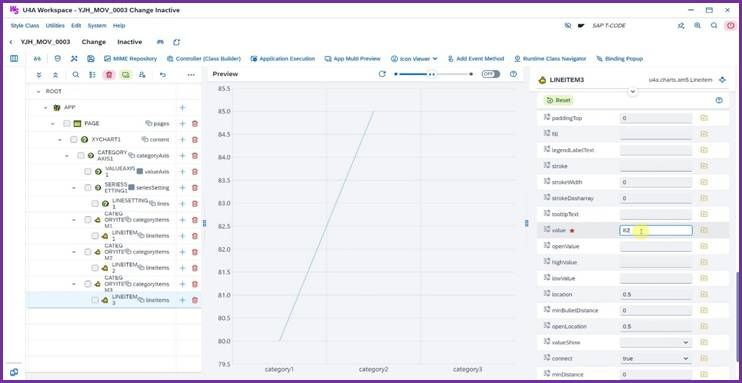Click the add plus icon for LINEITEM3
The image size is (742, 383).
182,300
